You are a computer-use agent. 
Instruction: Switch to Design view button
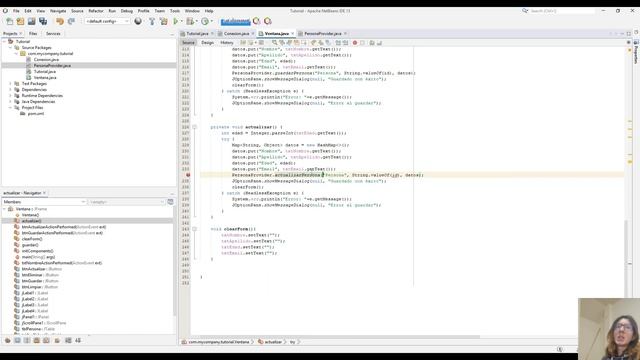[207, 42]
